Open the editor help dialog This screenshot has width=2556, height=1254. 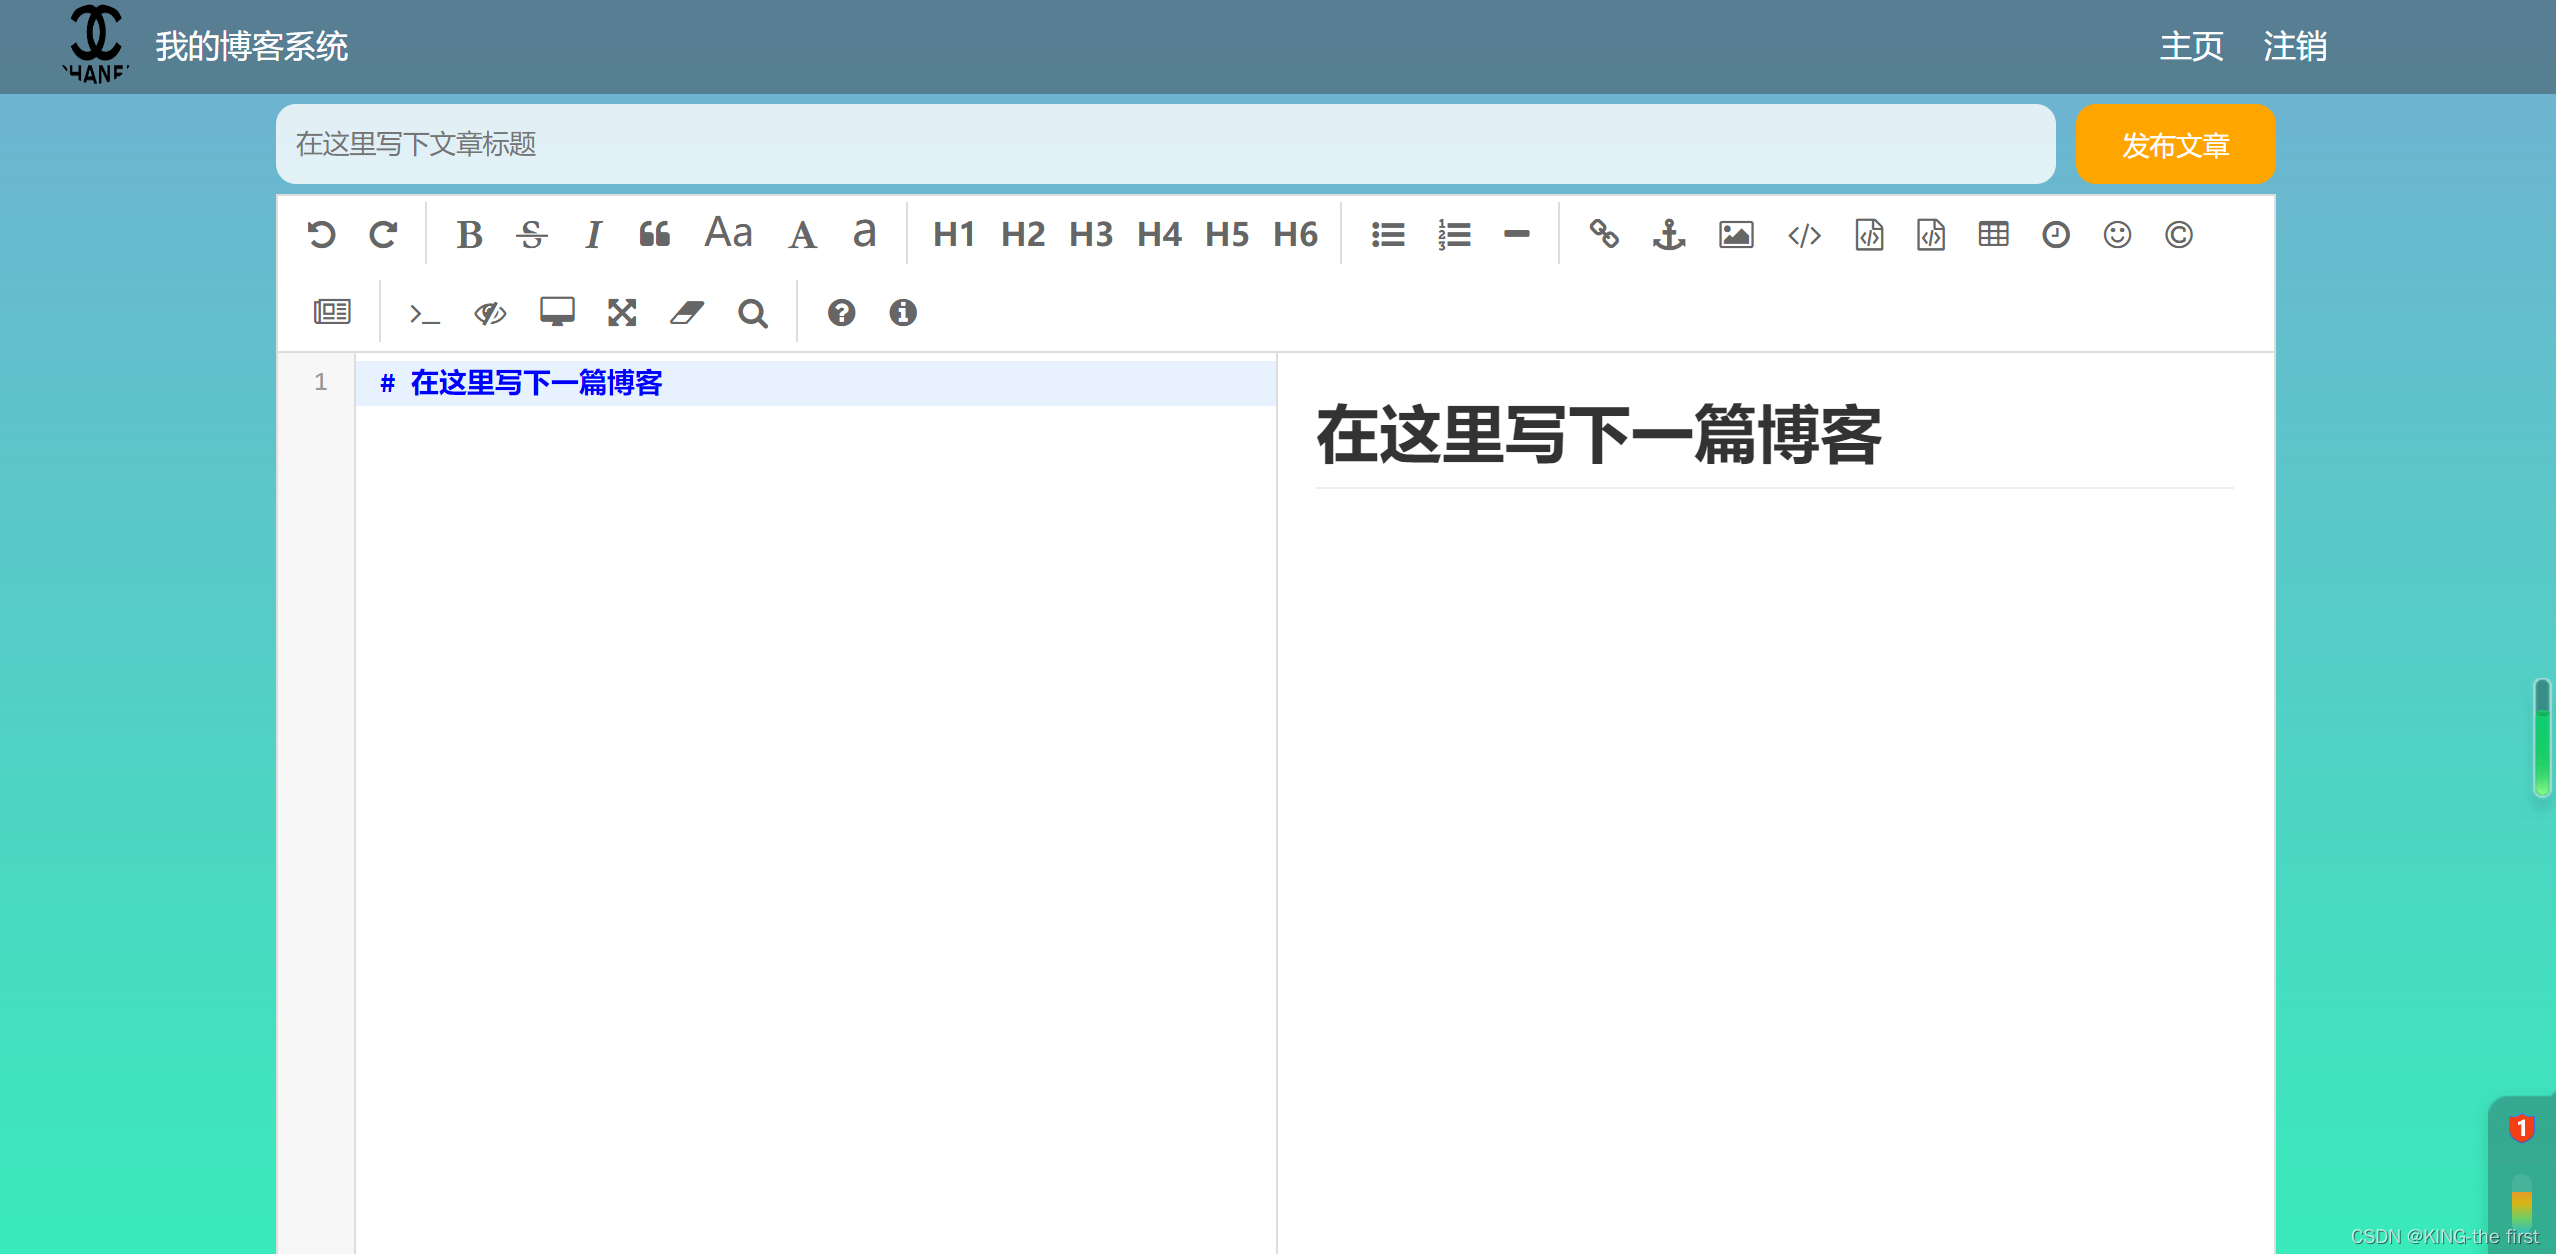pyautogui.click(x=842, y=313)
